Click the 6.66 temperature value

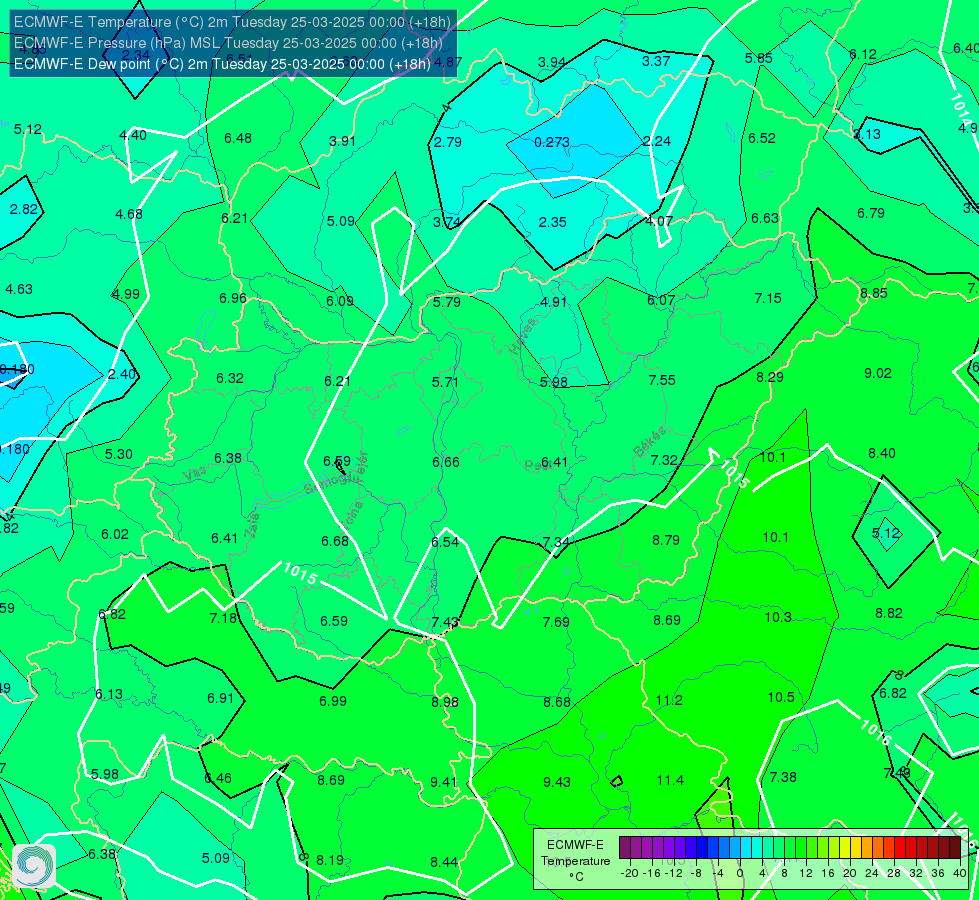click(x=446, y=463)
